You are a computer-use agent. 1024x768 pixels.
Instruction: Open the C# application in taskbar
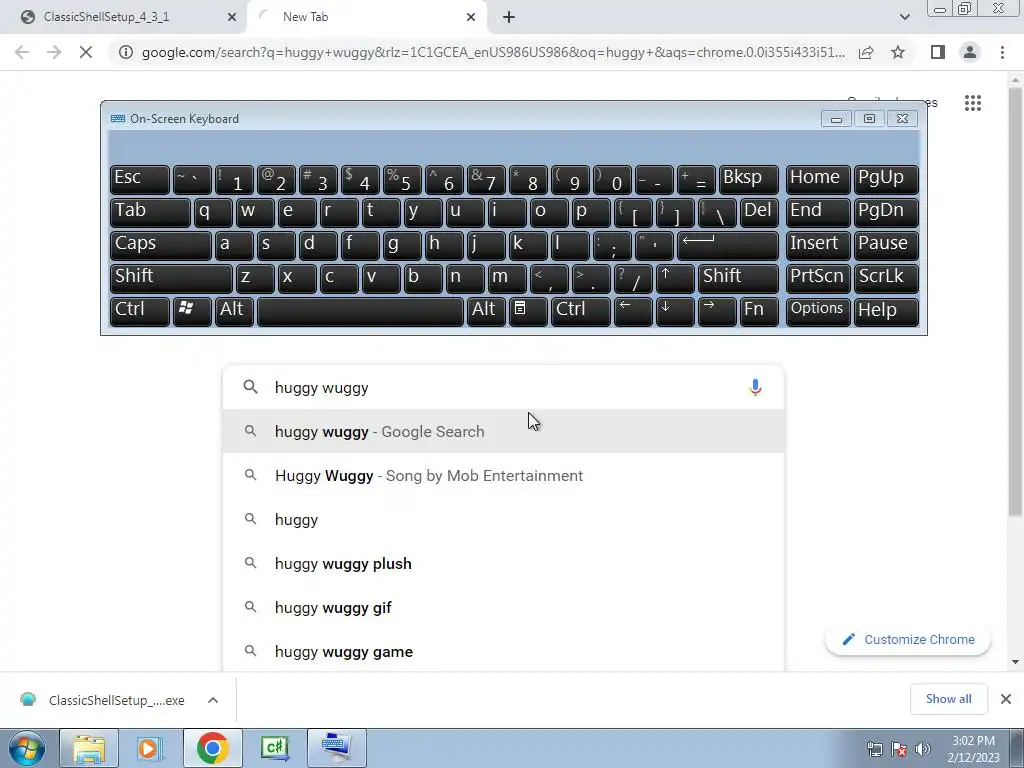coord(274,748)
